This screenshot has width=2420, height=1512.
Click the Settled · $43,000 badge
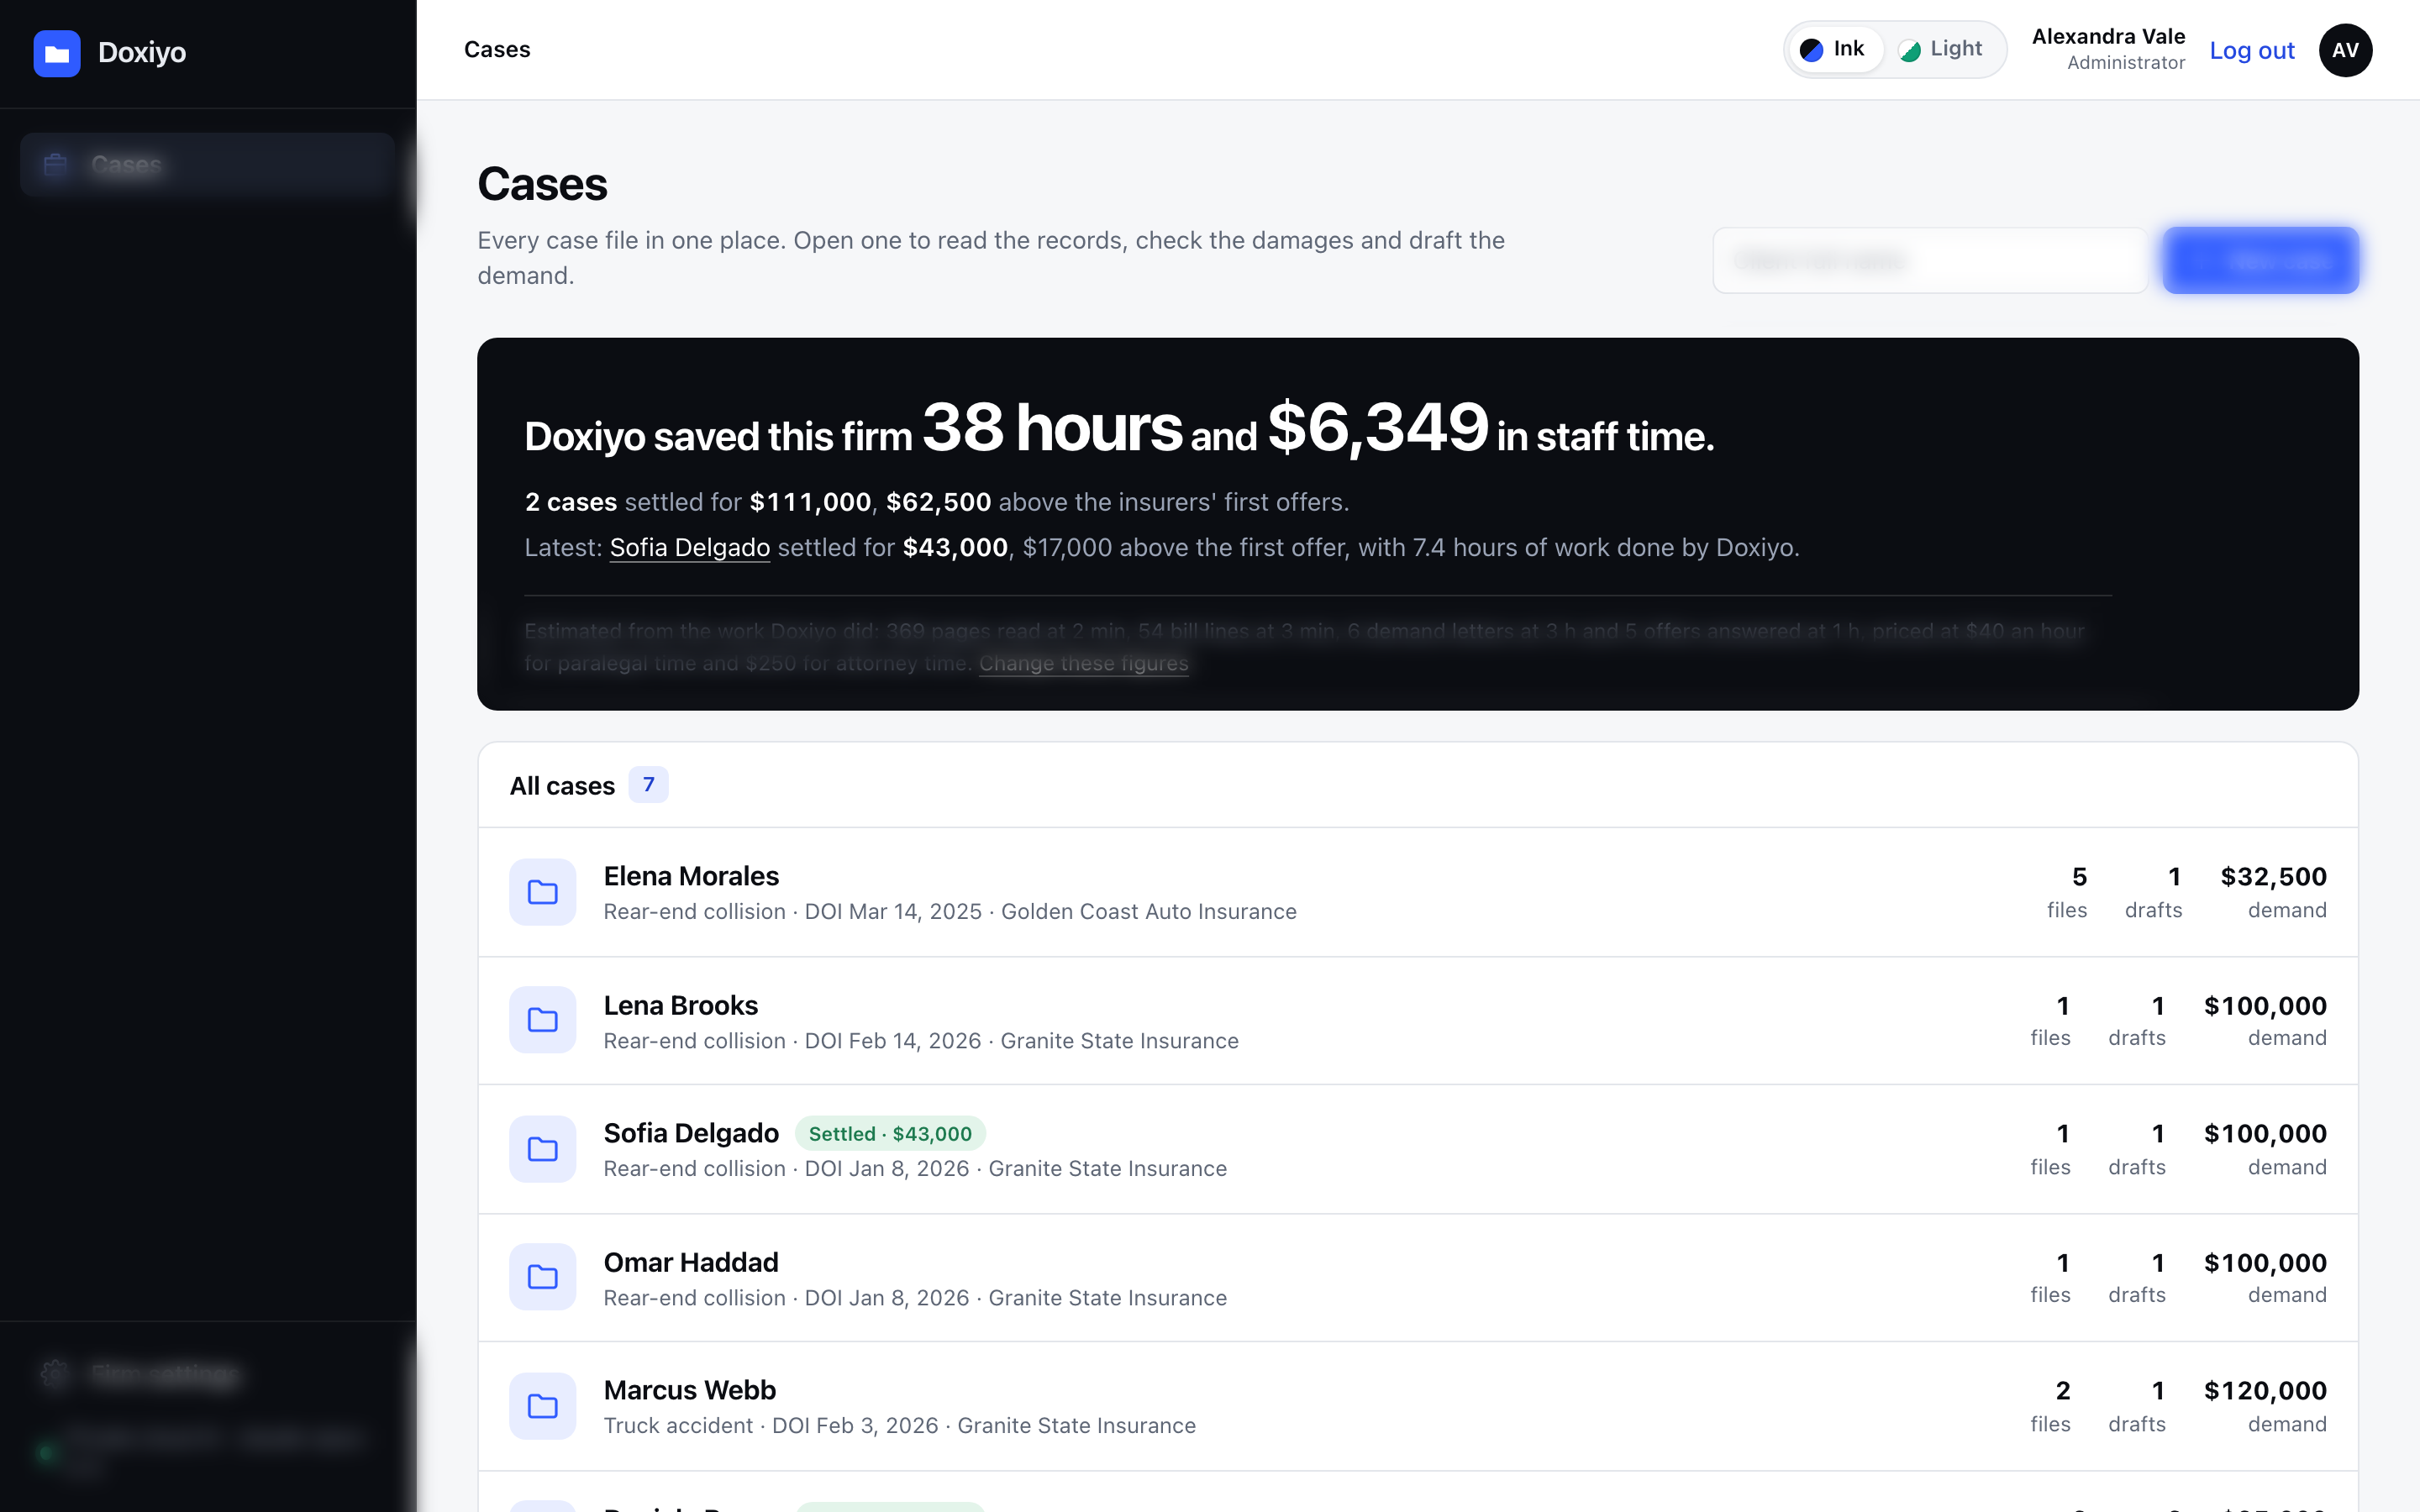890,1134
